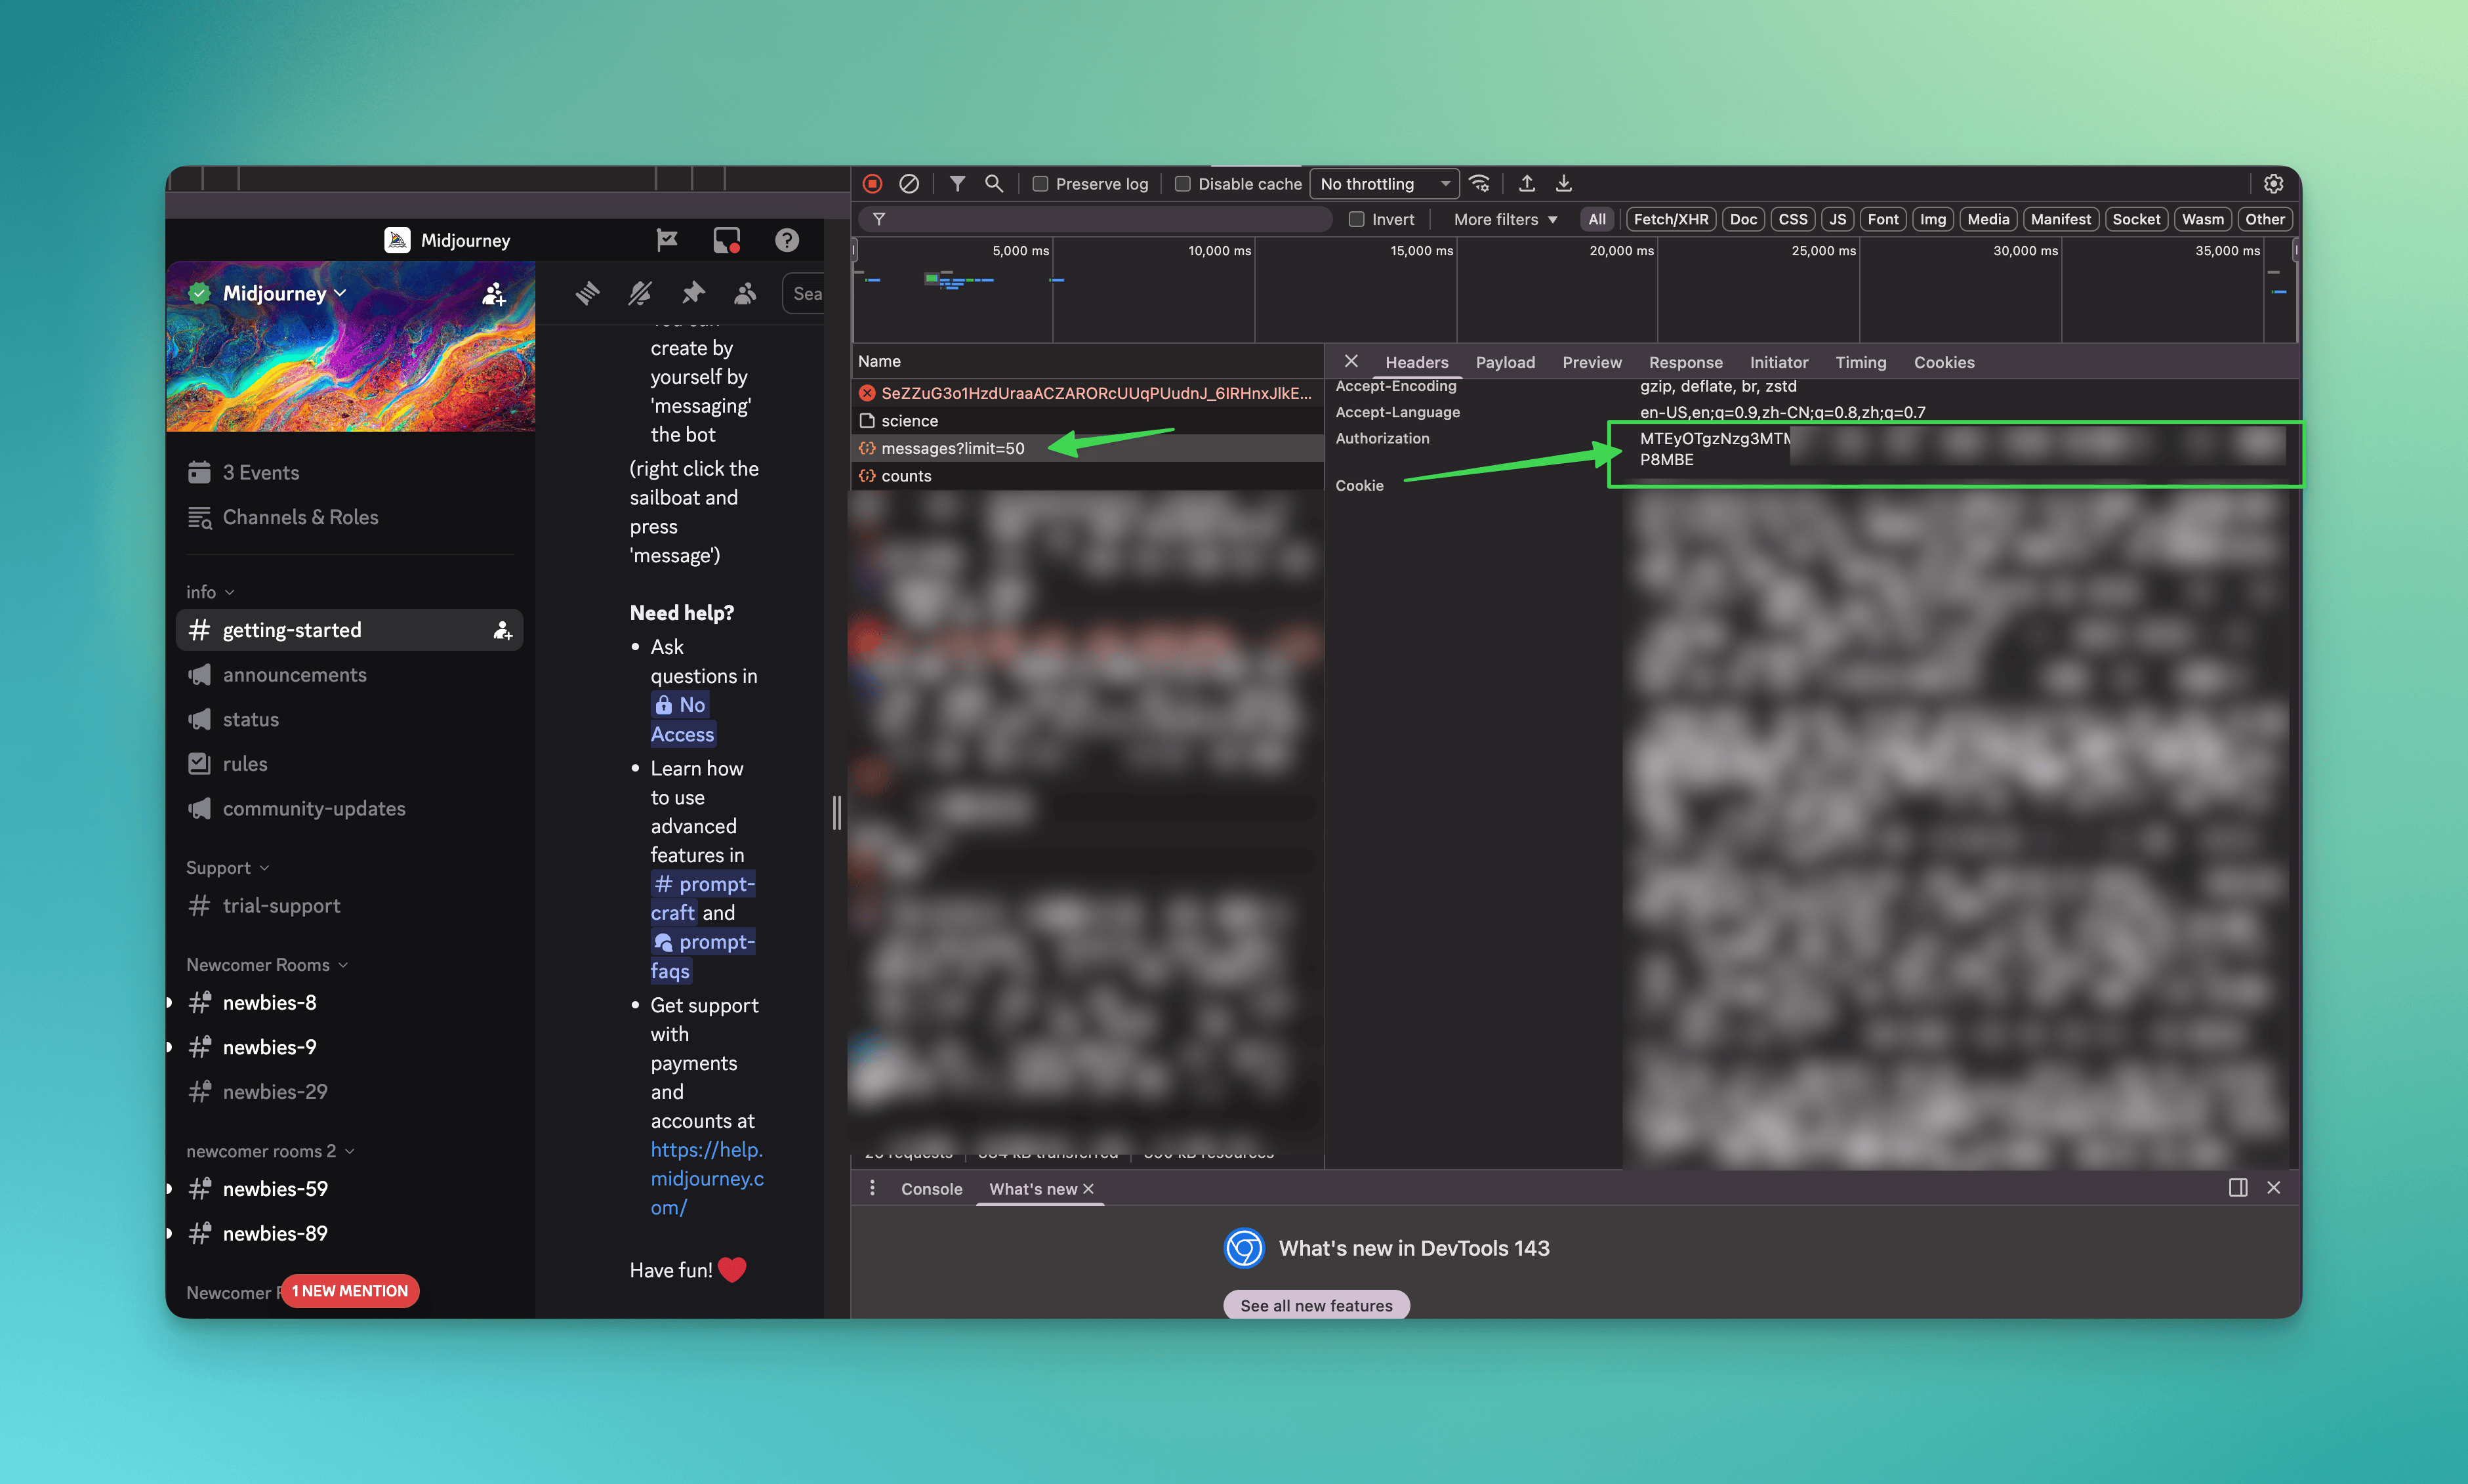The image size is (2468, 1484).
Task: Open Discord help question mark icon
Action: (787, 240)
